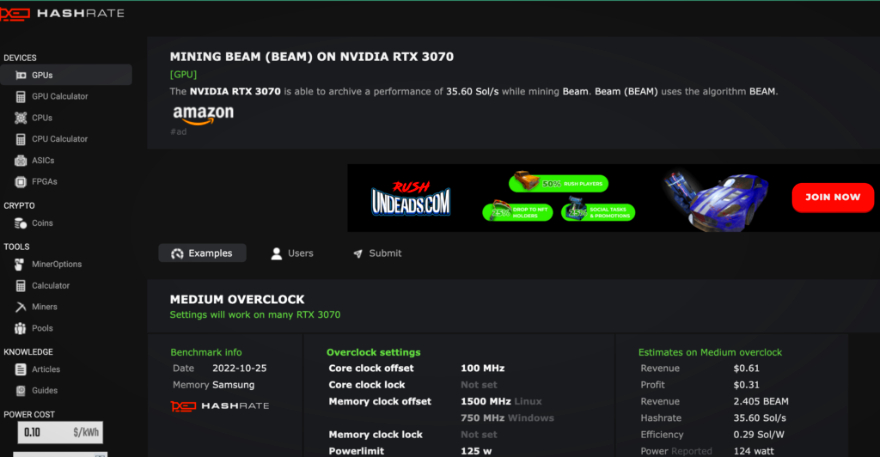880x457 pixels.
Task: Click the Articles document icon
Action: tap(21, 369)
